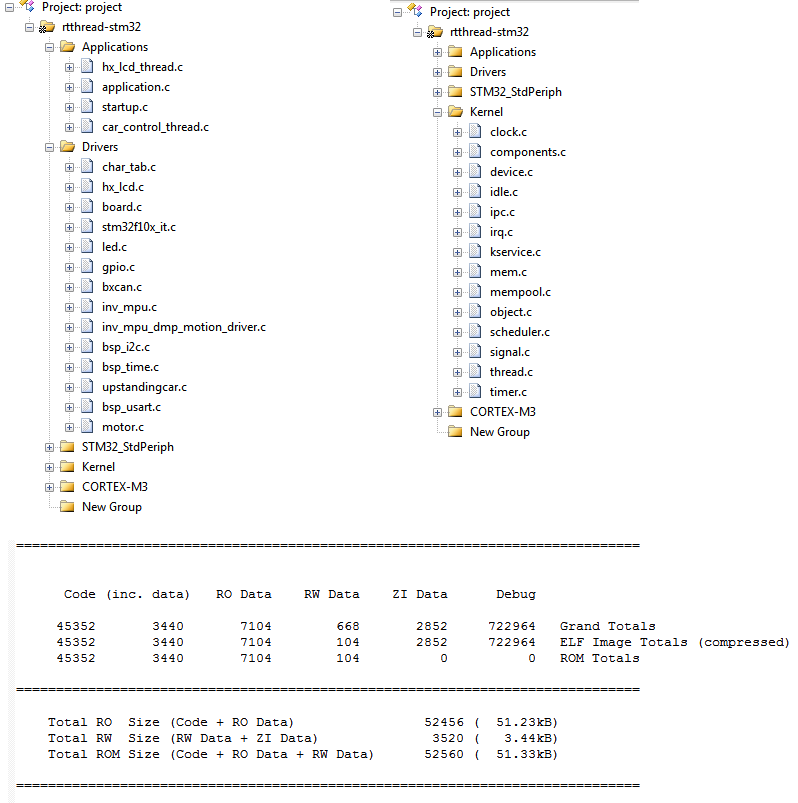The height and width of the screenshot is (803, 798).
Task: Click the 668 RW Data value
Action: 348,626
